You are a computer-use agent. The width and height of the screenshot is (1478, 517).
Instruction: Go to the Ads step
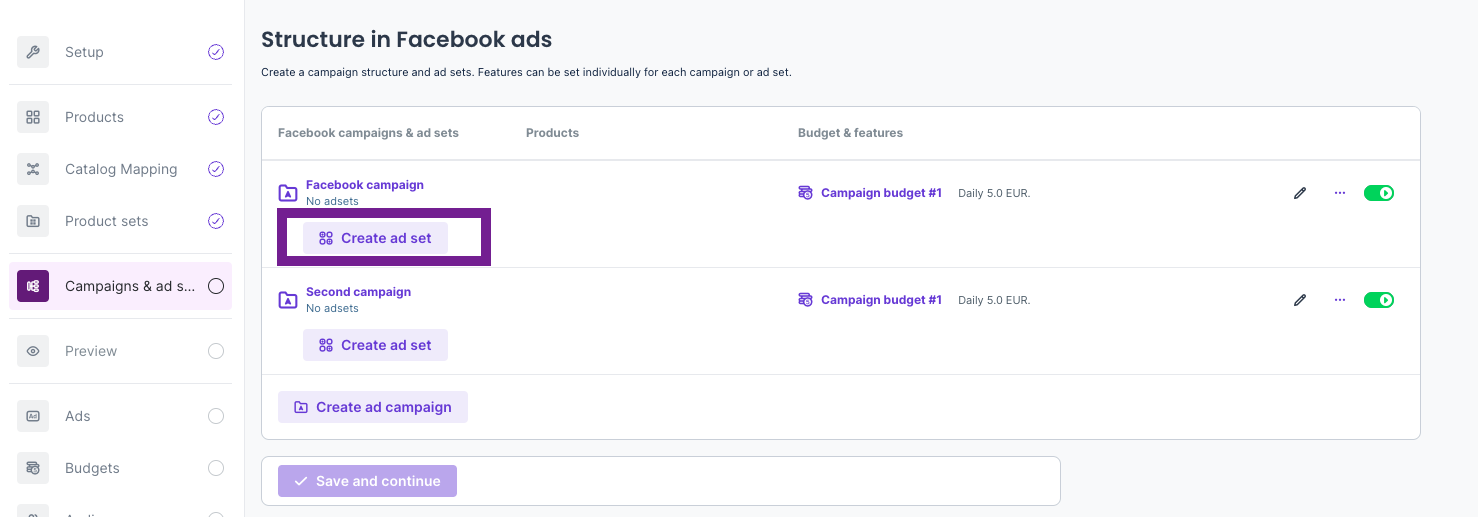pos(121,416)
